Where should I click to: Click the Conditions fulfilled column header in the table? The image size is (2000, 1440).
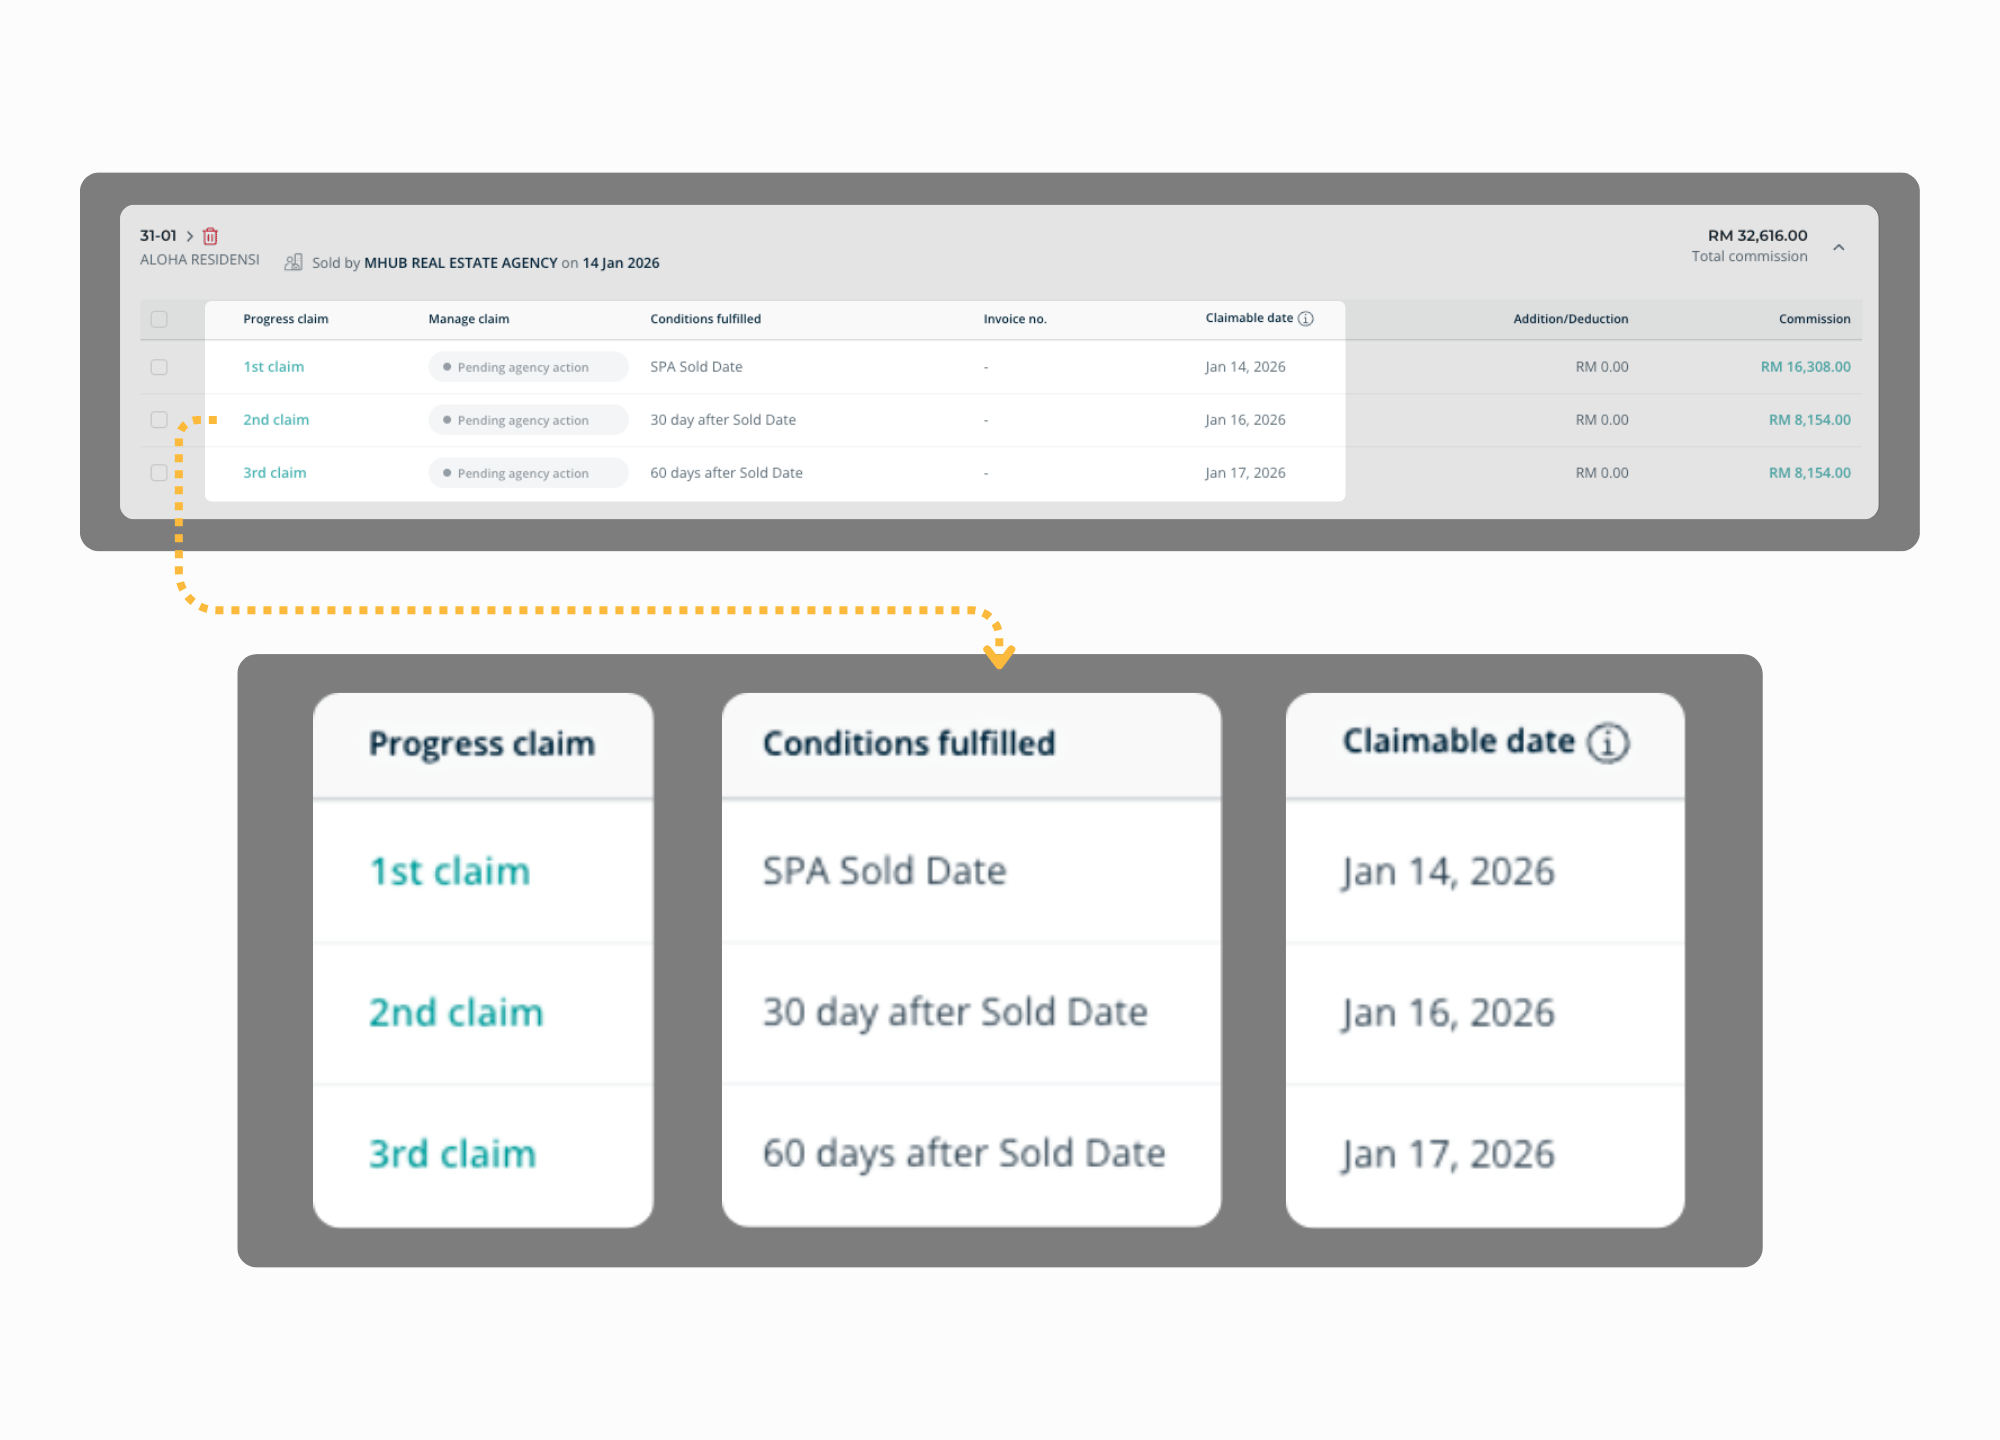click(x=705, y=319)
